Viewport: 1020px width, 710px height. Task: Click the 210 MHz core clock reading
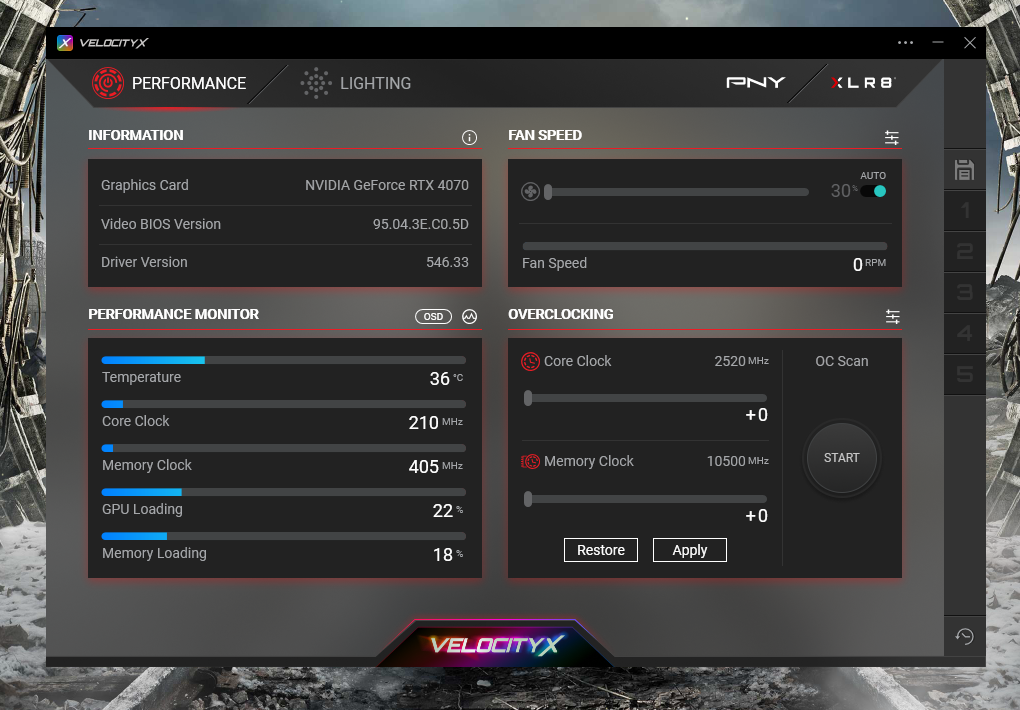[436, 423]
